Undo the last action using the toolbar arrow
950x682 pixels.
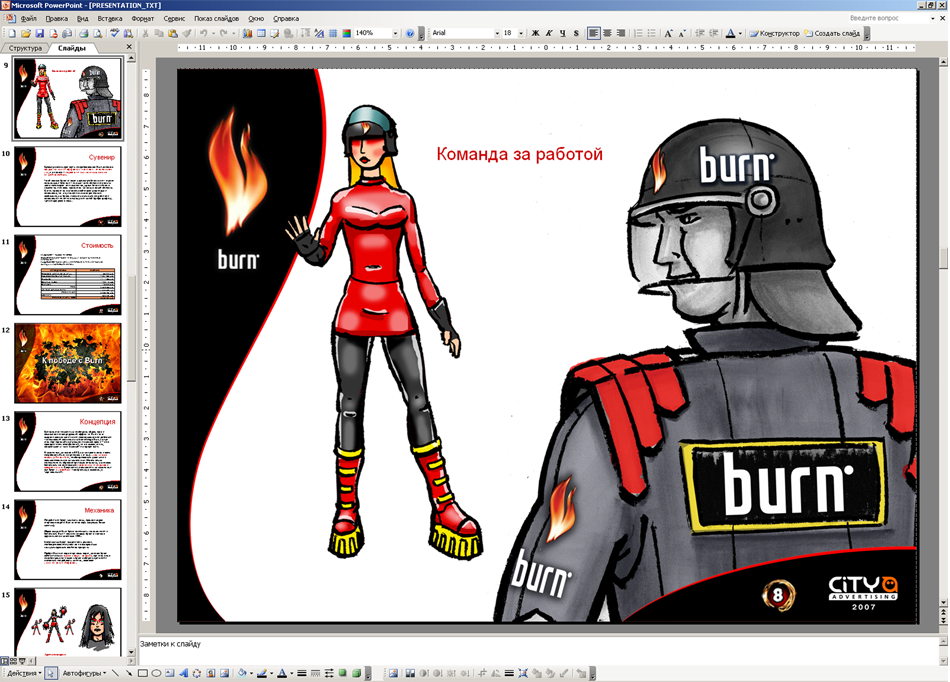point(204,33)
